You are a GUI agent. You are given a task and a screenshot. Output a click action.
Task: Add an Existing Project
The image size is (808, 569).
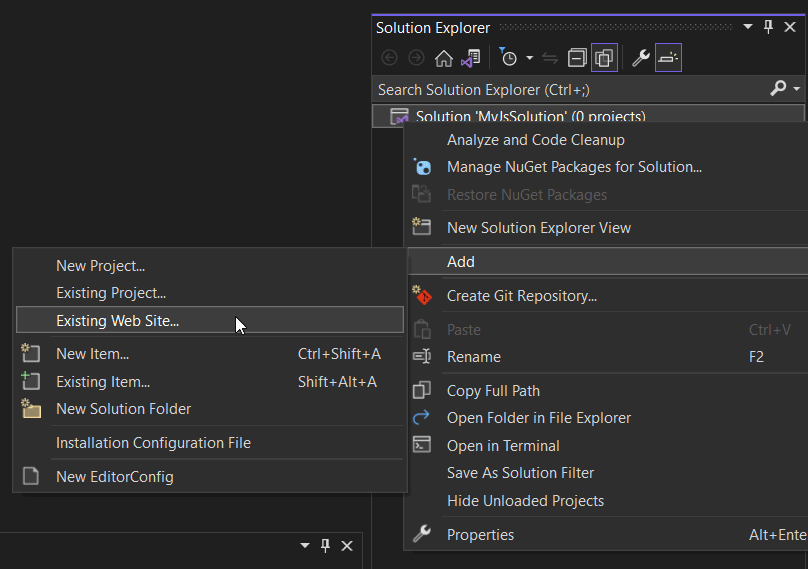click(x=111, y=293)
